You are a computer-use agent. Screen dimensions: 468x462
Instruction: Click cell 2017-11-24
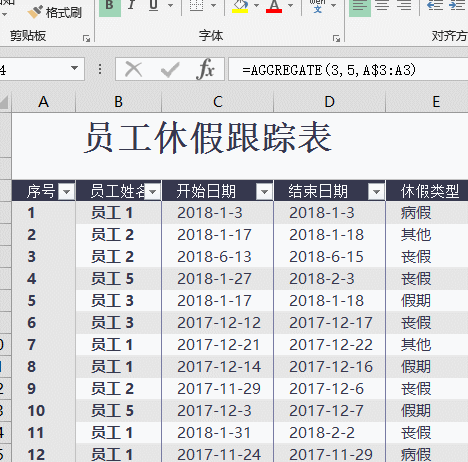pos(217,453)
